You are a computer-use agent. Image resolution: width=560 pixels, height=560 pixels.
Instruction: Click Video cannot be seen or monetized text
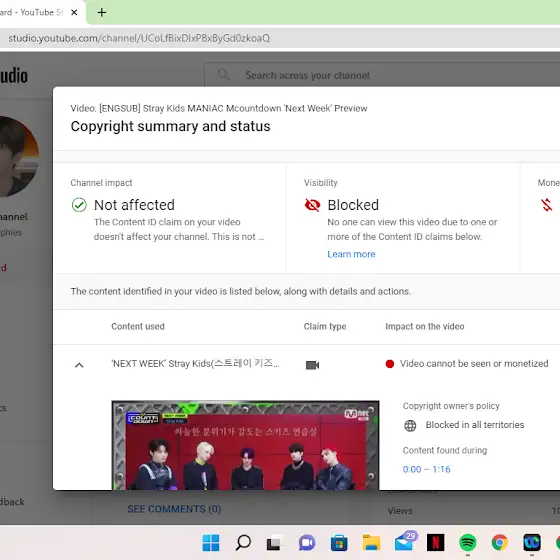[x=474, y=364]
